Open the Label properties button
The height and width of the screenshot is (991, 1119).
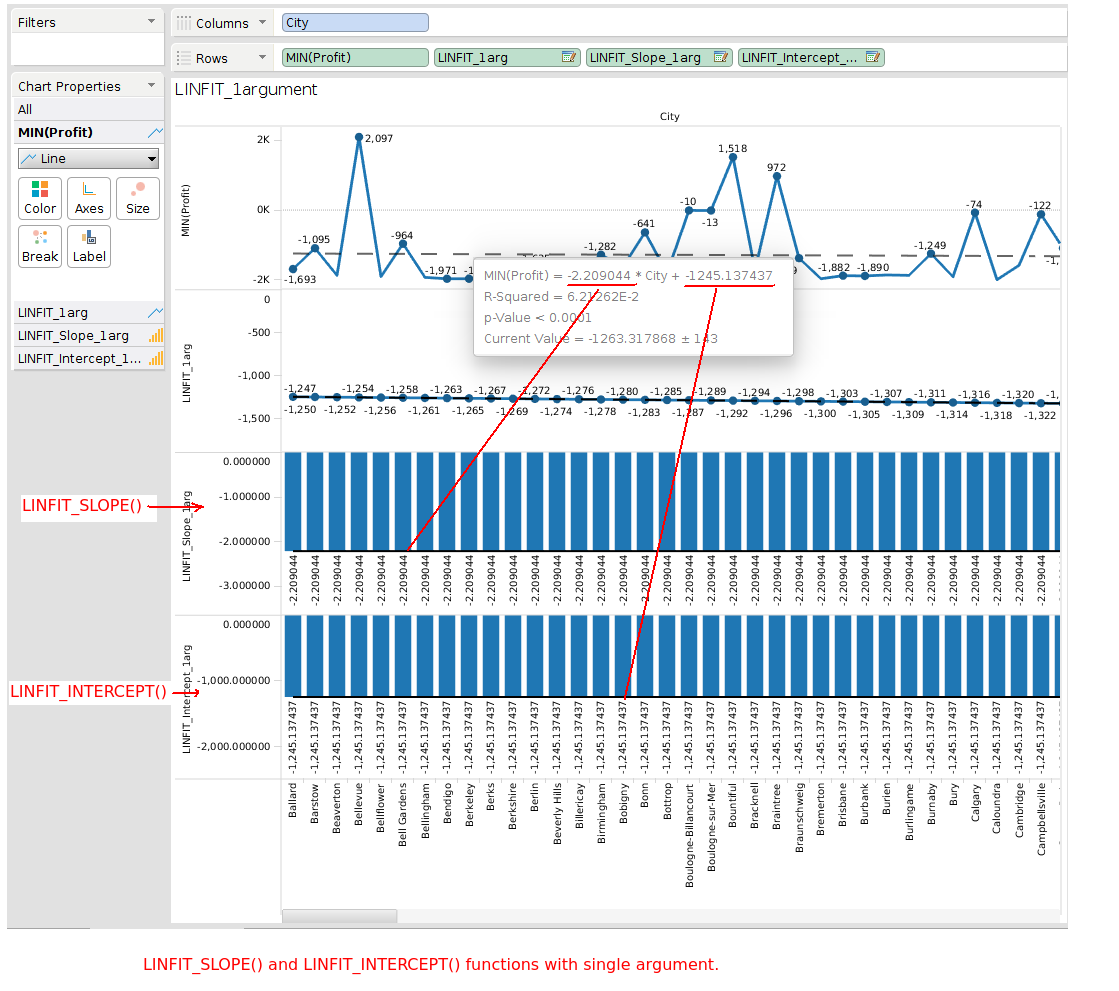pyautogui.click(x=89, y=246)
